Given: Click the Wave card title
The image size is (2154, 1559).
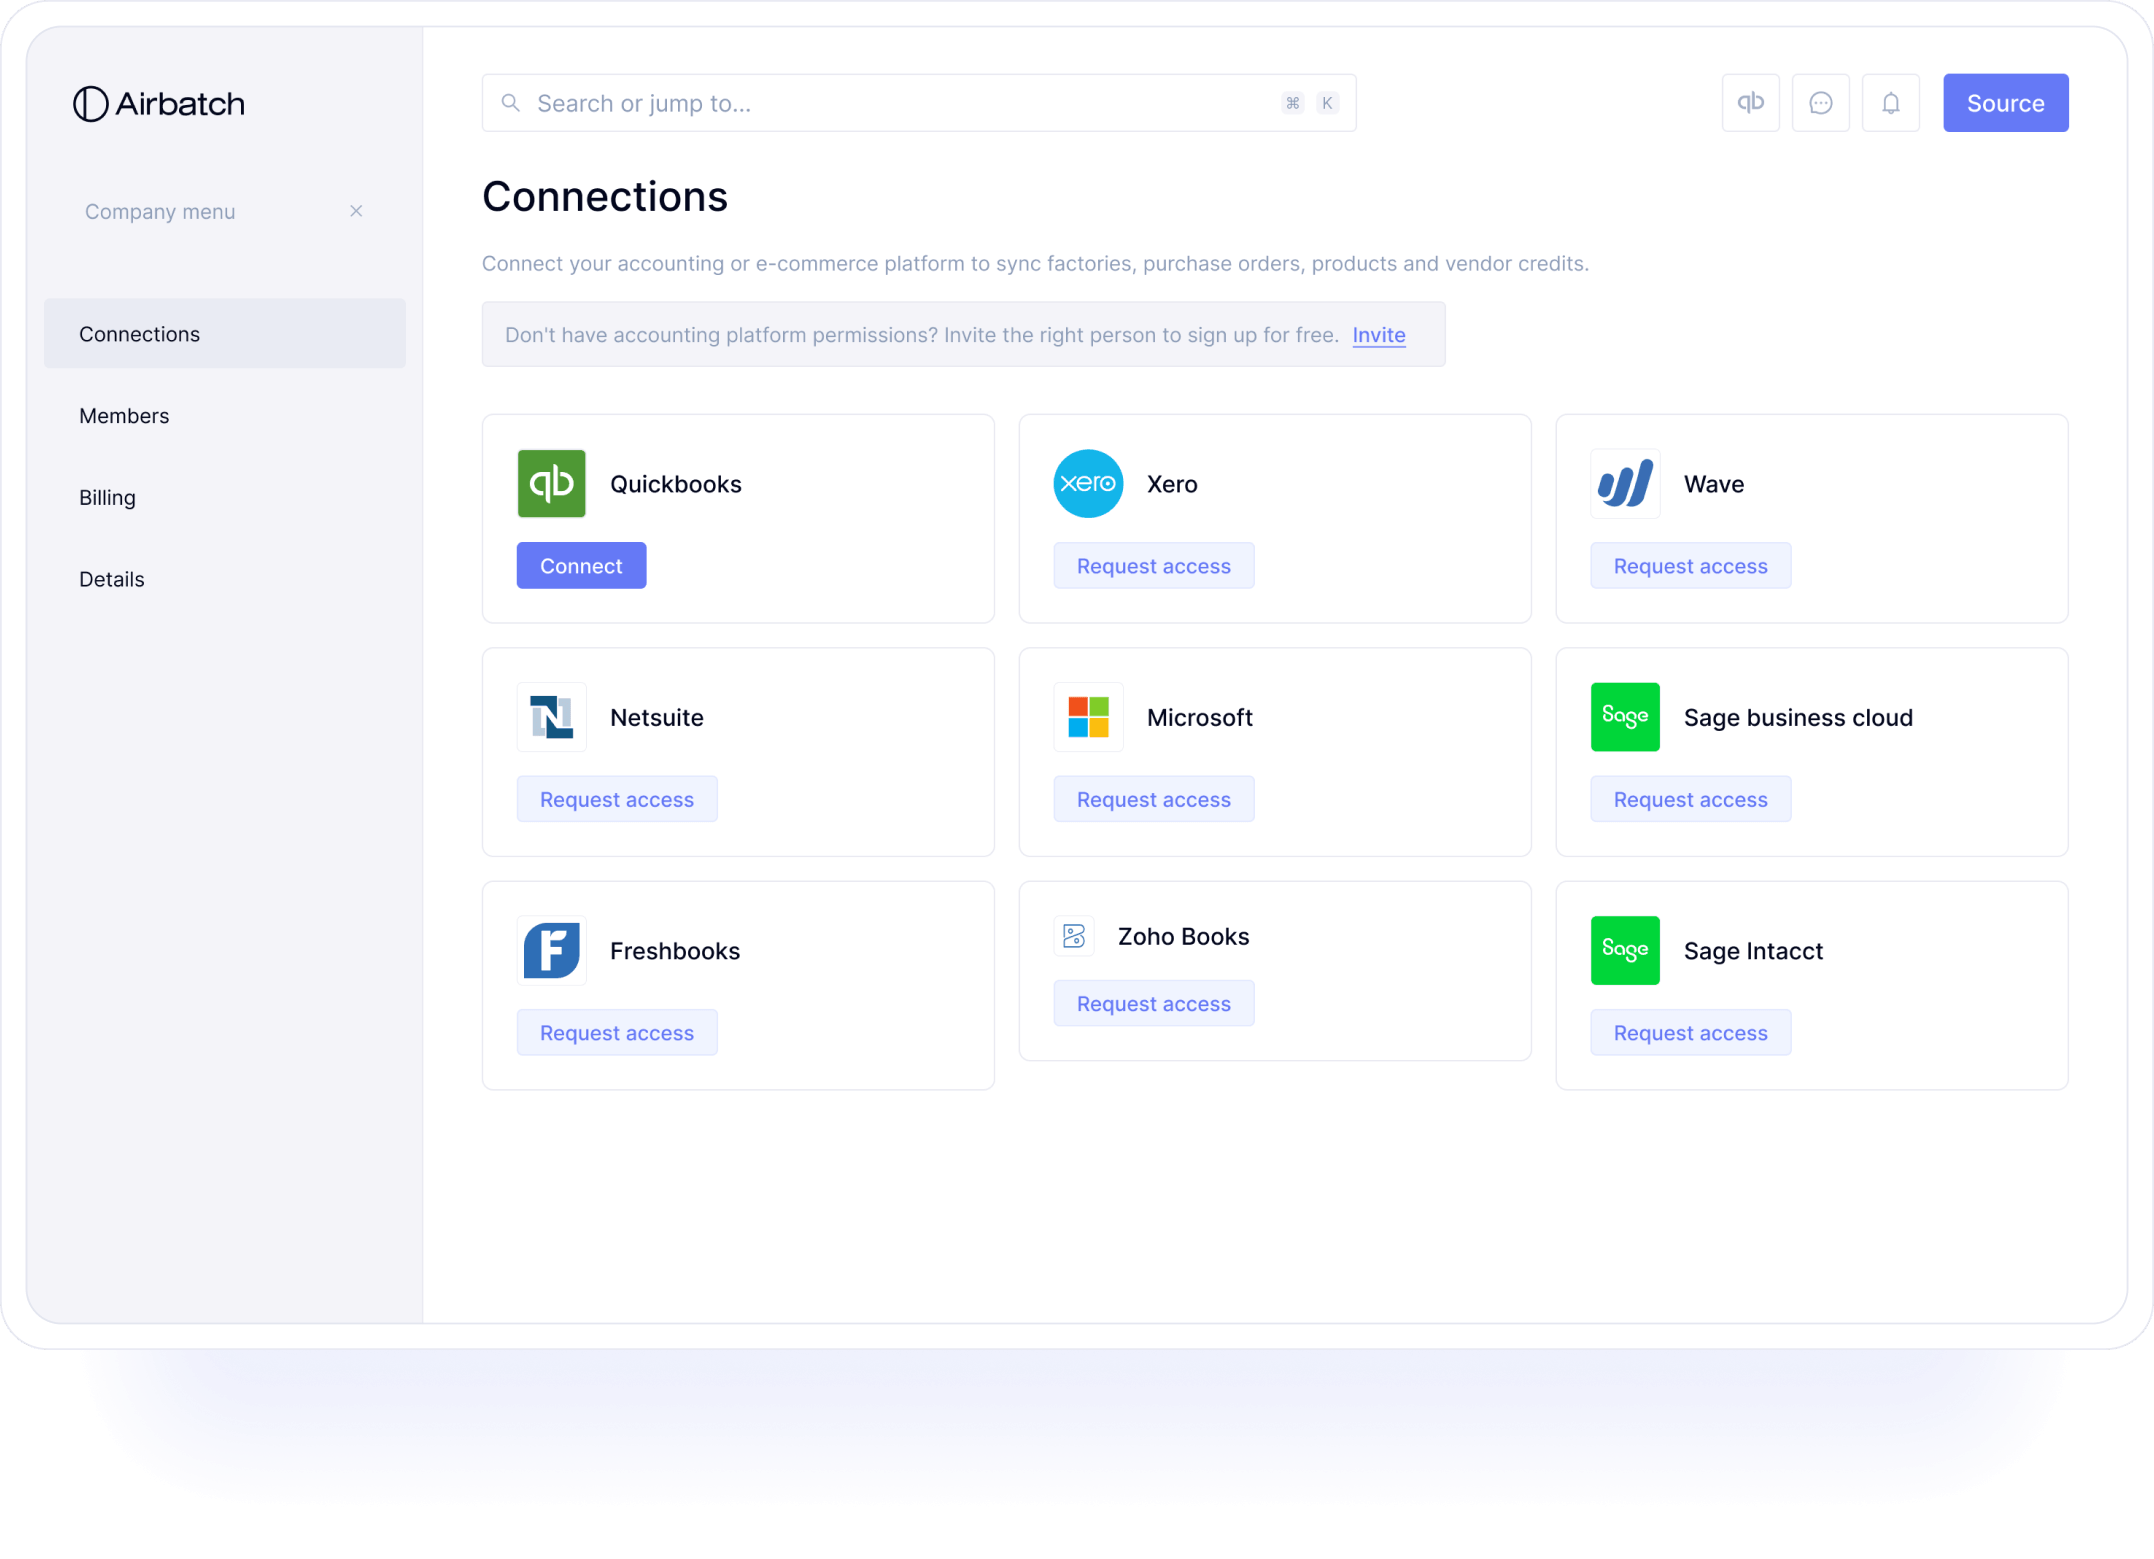Looking at the screenshot, I should 1713,484.
